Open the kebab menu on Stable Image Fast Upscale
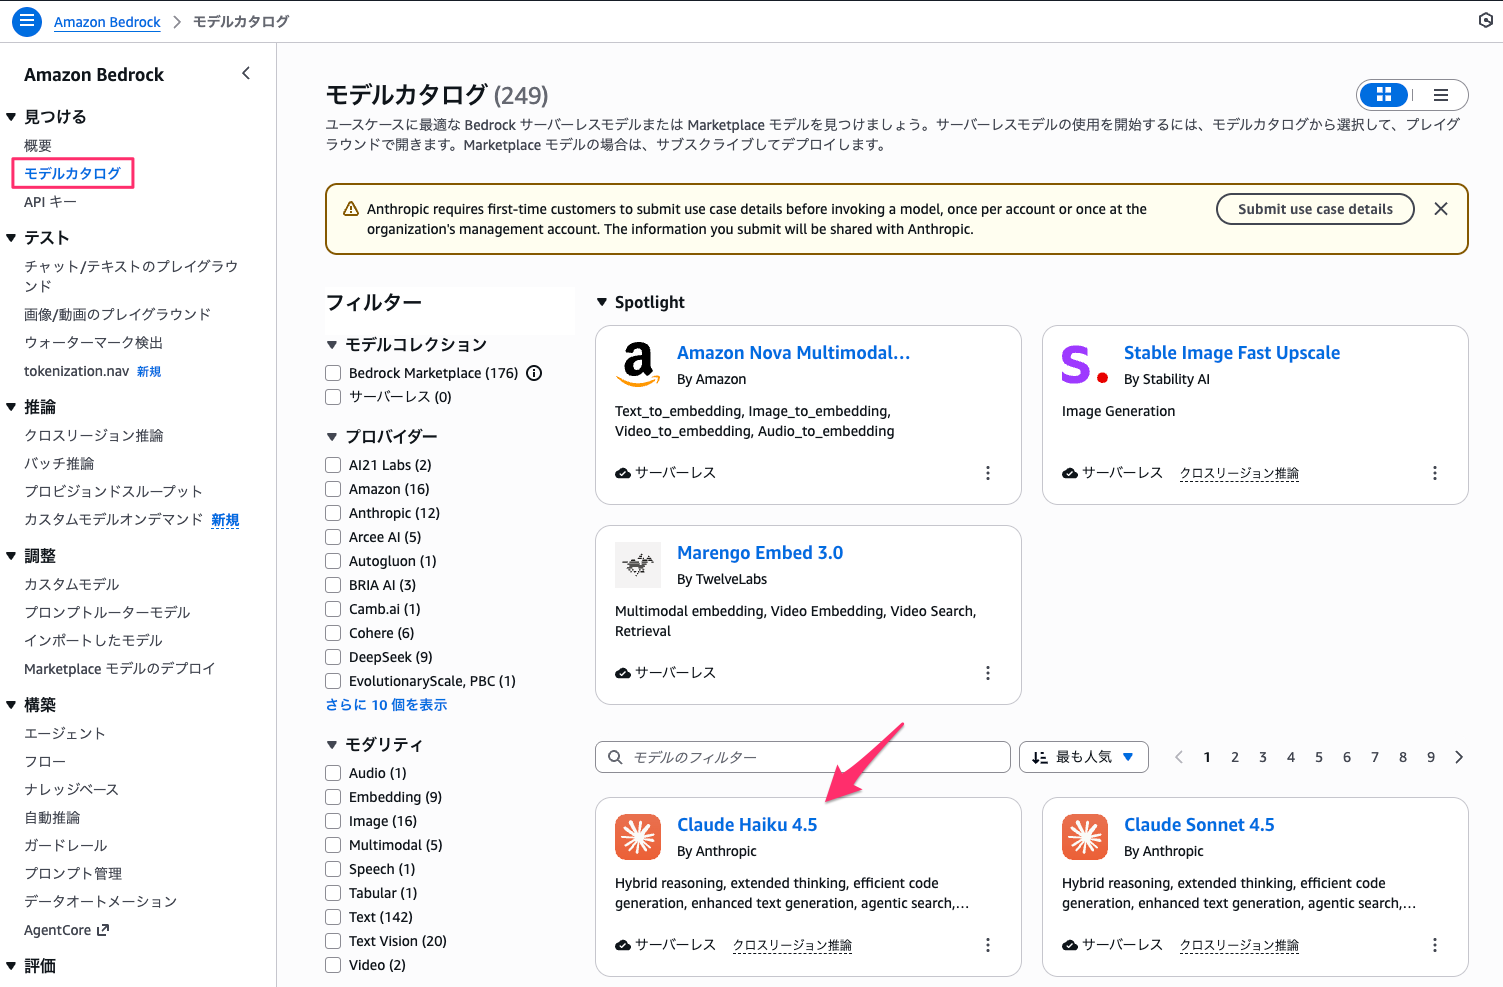The width and height of the screenshot is (1503, 987). coord(1435,473)
